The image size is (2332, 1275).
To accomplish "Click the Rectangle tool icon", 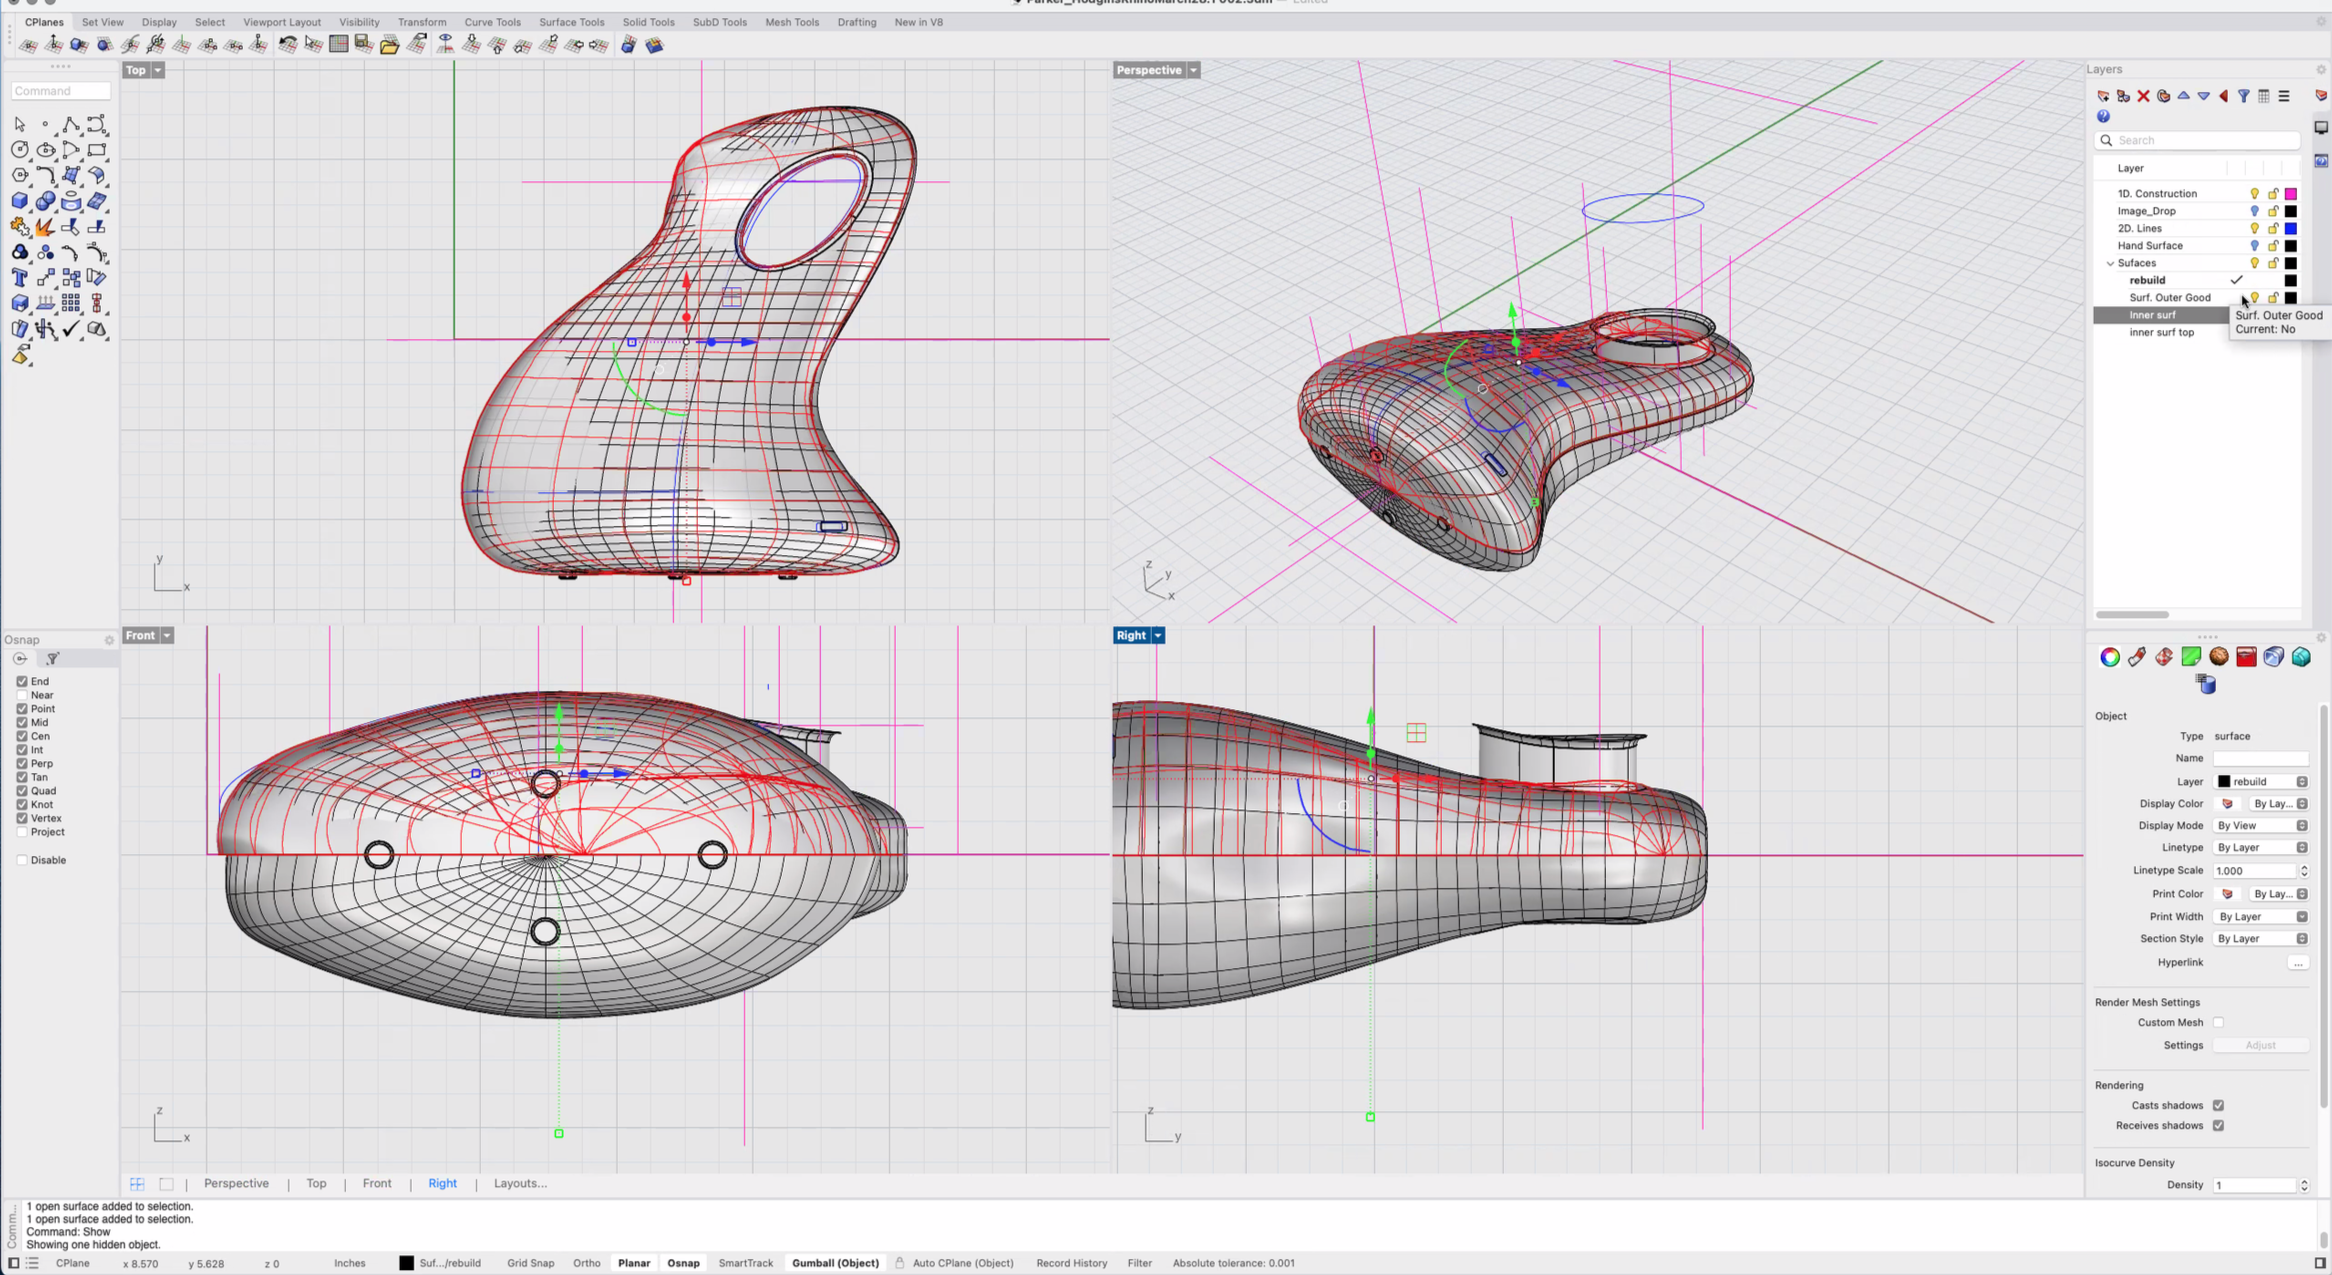I will tap(97, 150).
